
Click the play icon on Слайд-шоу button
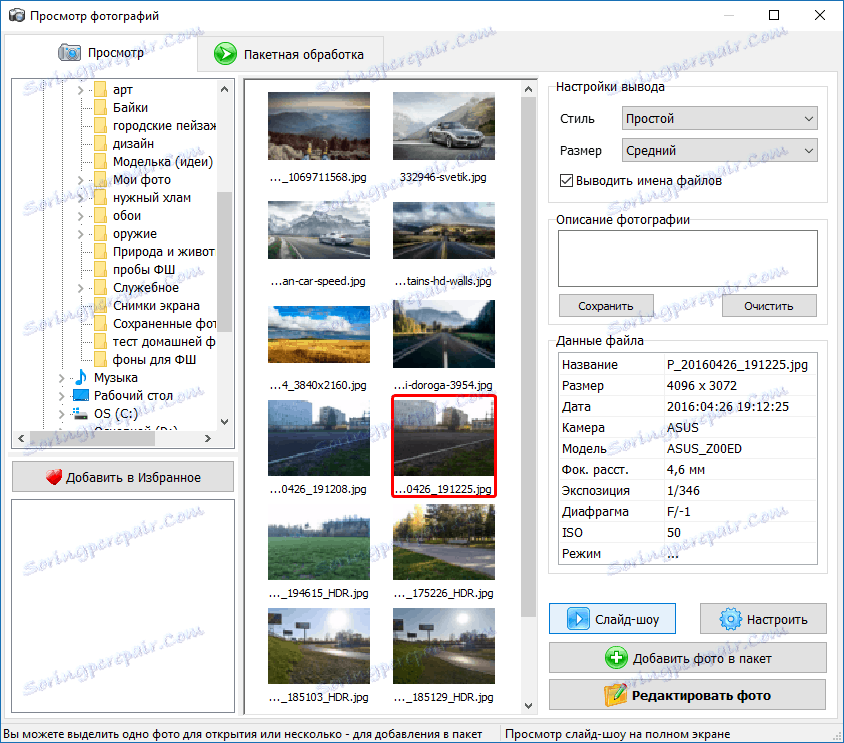578,619
